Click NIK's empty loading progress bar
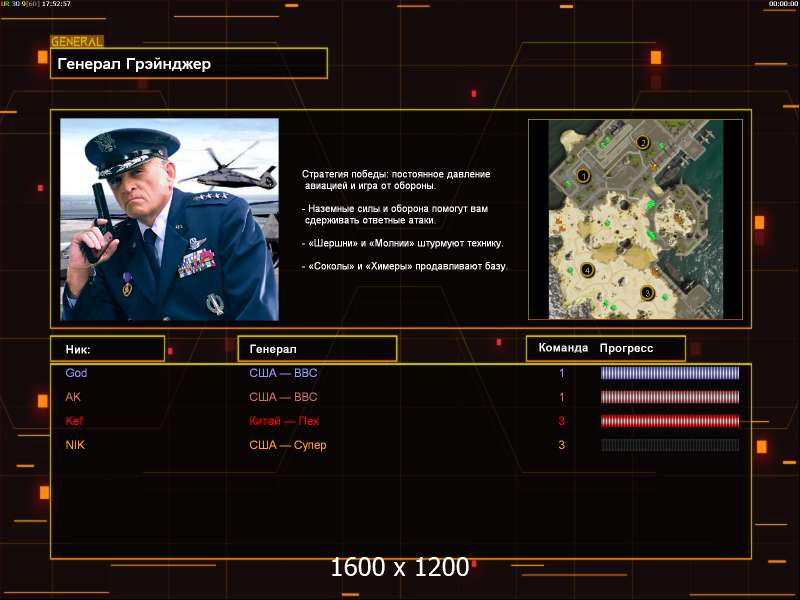This screenshot has width=800, height=600. click(670, 445)
